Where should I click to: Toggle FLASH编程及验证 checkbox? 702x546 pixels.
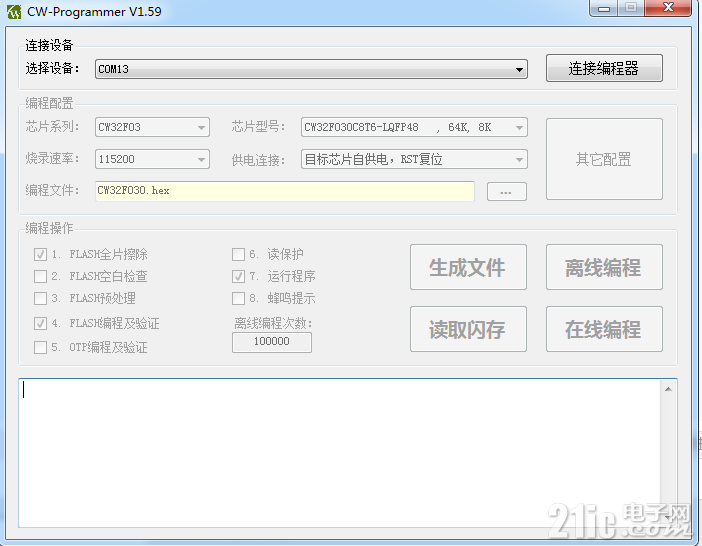[40, 323]
